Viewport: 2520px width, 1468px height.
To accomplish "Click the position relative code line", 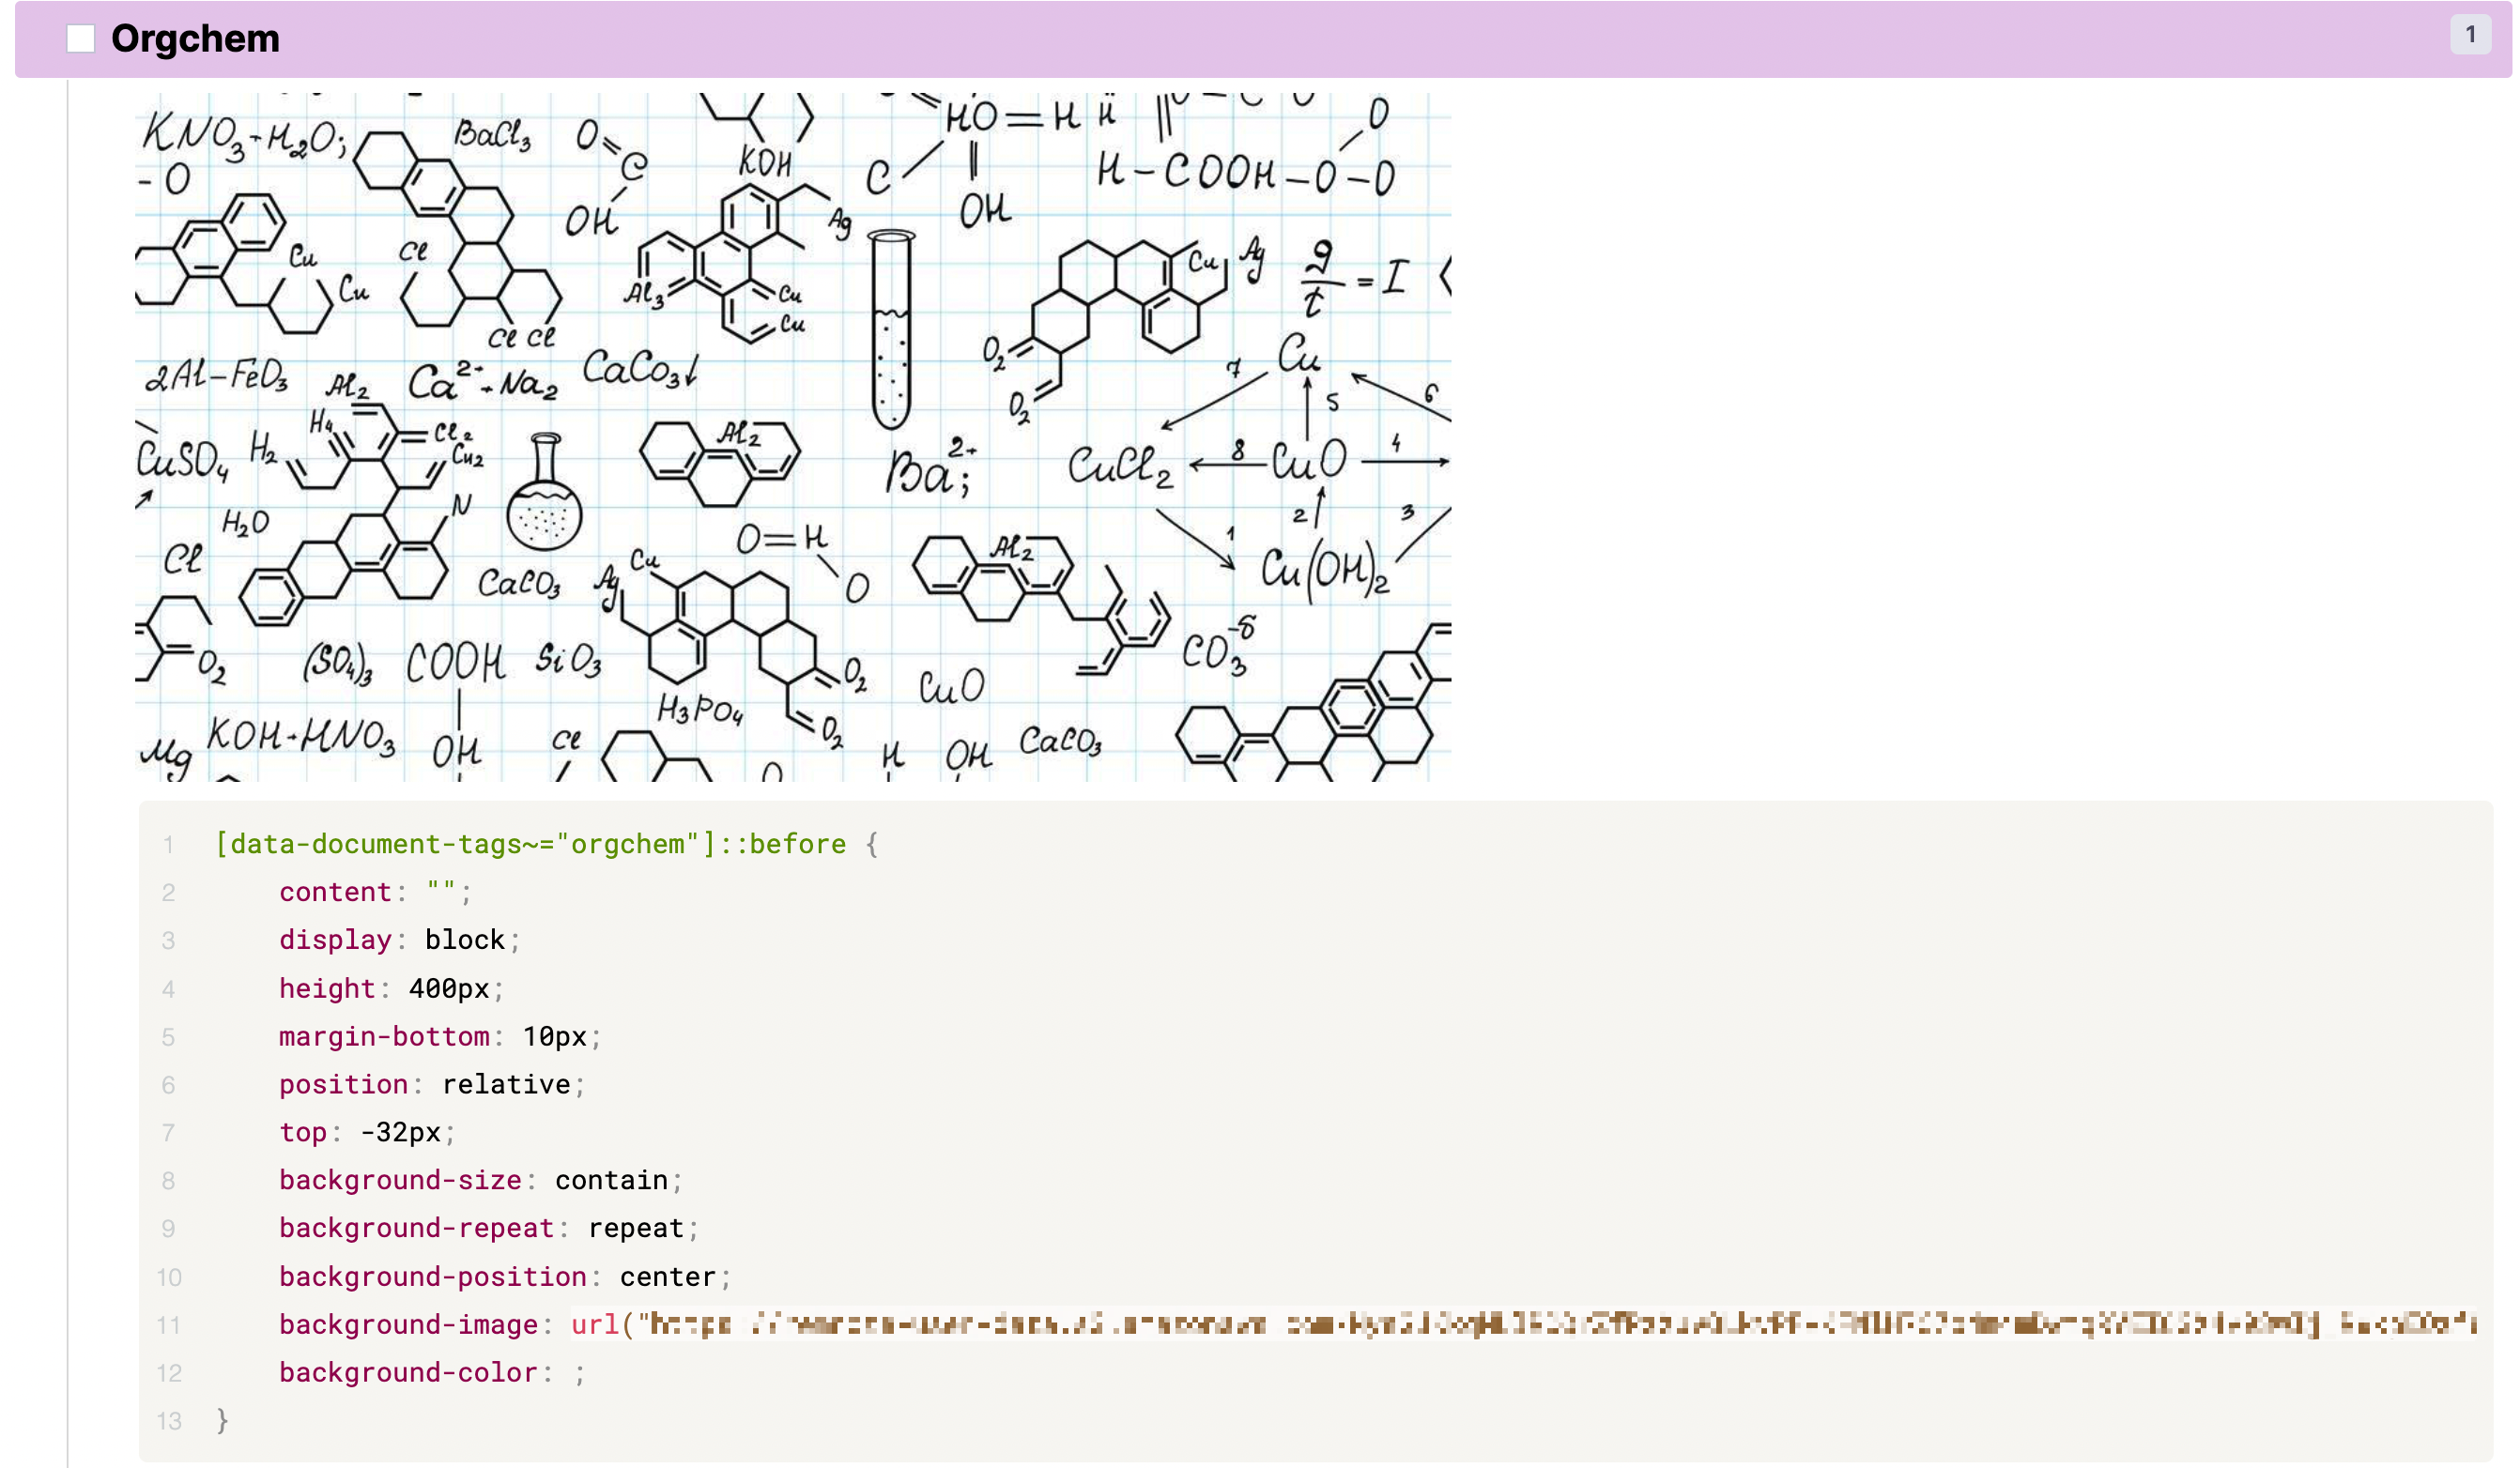I will click(431, 1084).
